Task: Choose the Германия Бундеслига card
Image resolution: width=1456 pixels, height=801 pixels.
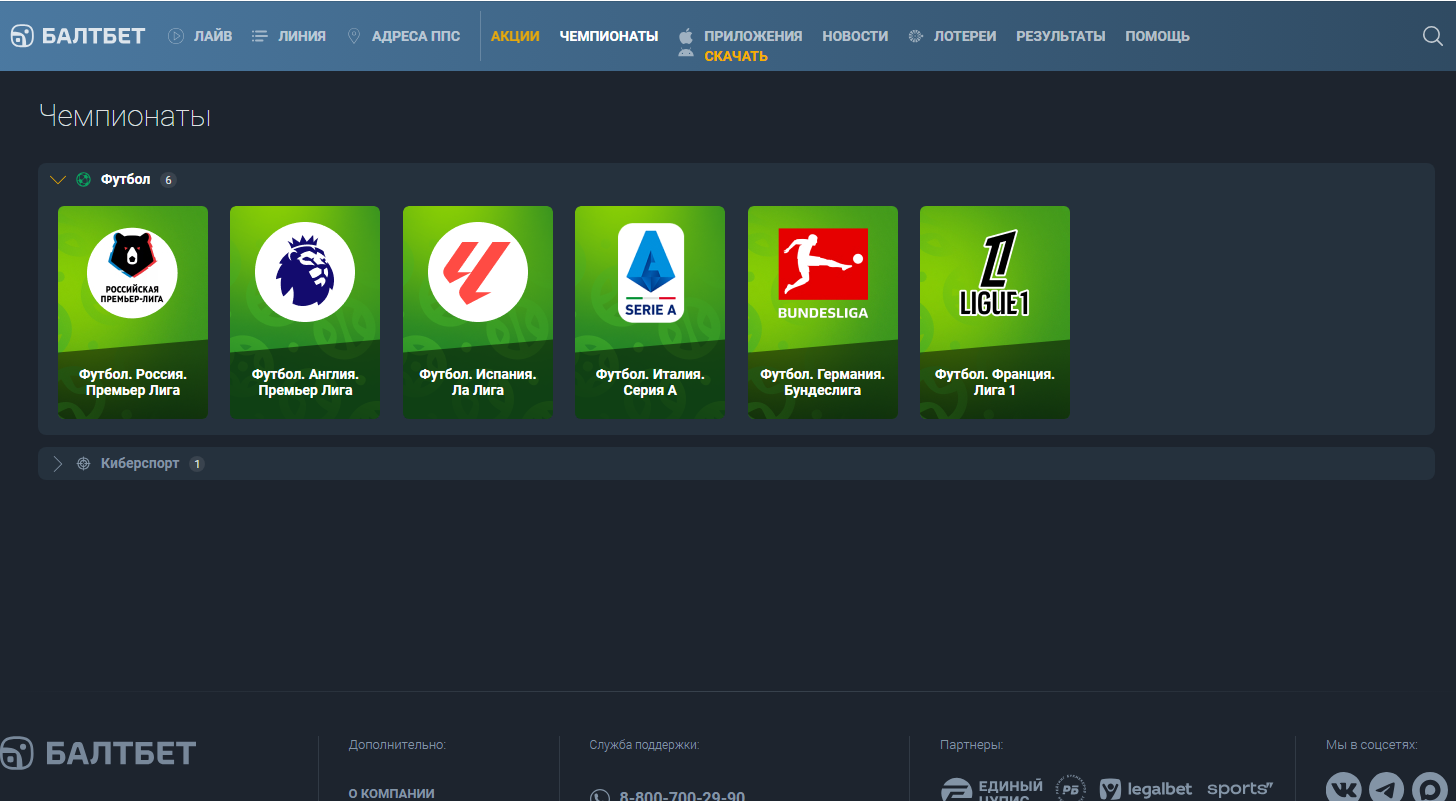Action: (x=823, y=313)
